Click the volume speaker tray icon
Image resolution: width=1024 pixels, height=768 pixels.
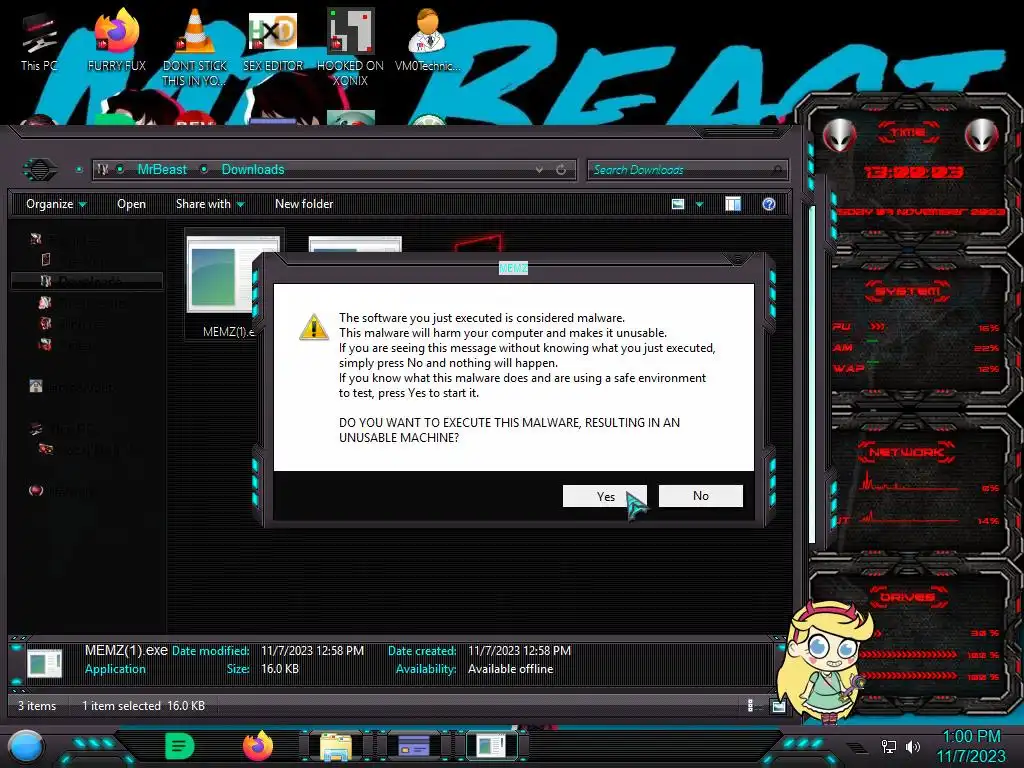tap(913, 746)
